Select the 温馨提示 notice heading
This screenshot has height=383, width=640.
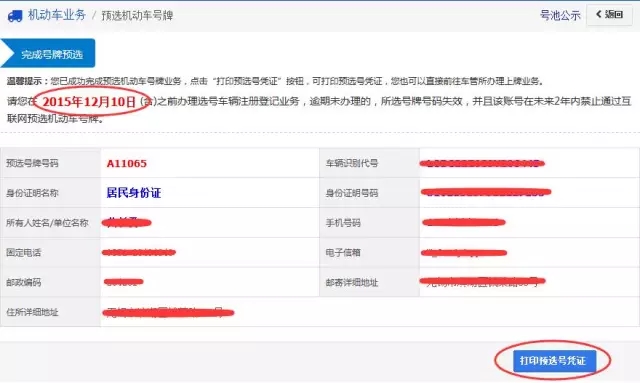27,81
